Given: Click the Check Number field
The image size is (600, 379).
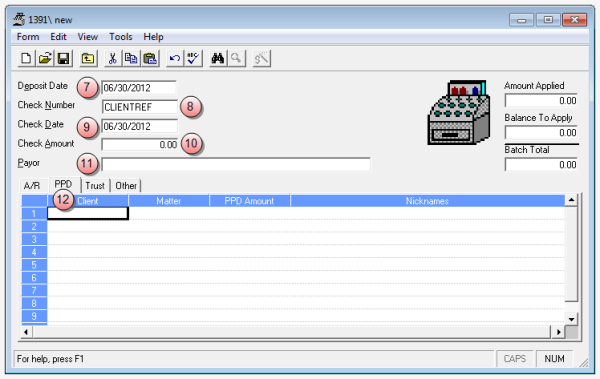Looking at the screenshot, I should [140, 107].
